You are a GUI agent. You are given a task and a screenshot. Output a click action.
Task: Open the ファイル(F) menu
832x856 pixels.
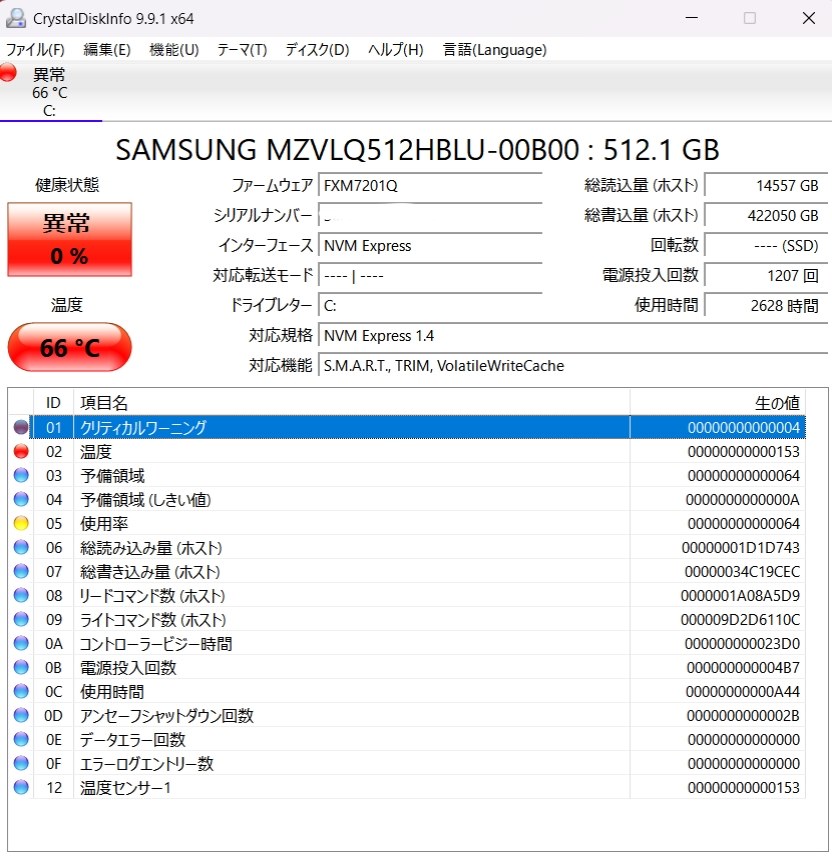[35, 50]
